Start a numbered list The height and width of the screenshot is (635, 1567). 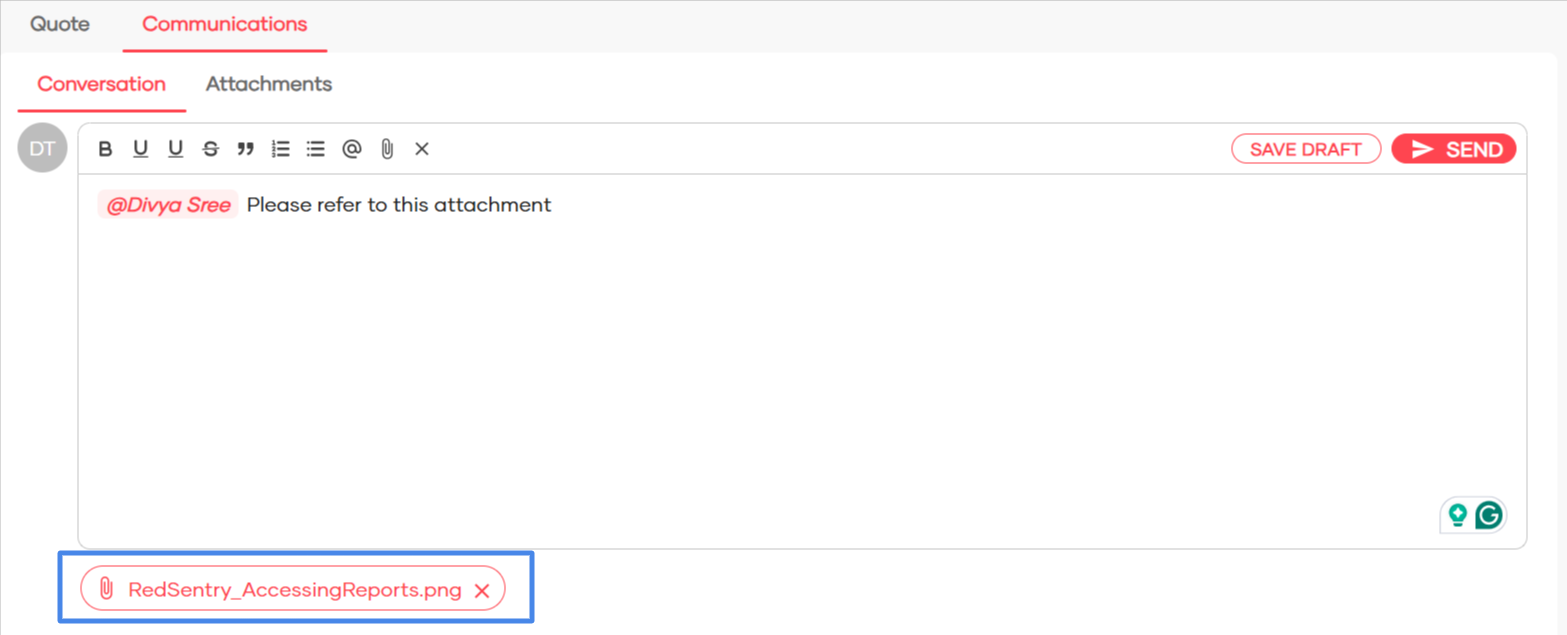click(281, 150)
